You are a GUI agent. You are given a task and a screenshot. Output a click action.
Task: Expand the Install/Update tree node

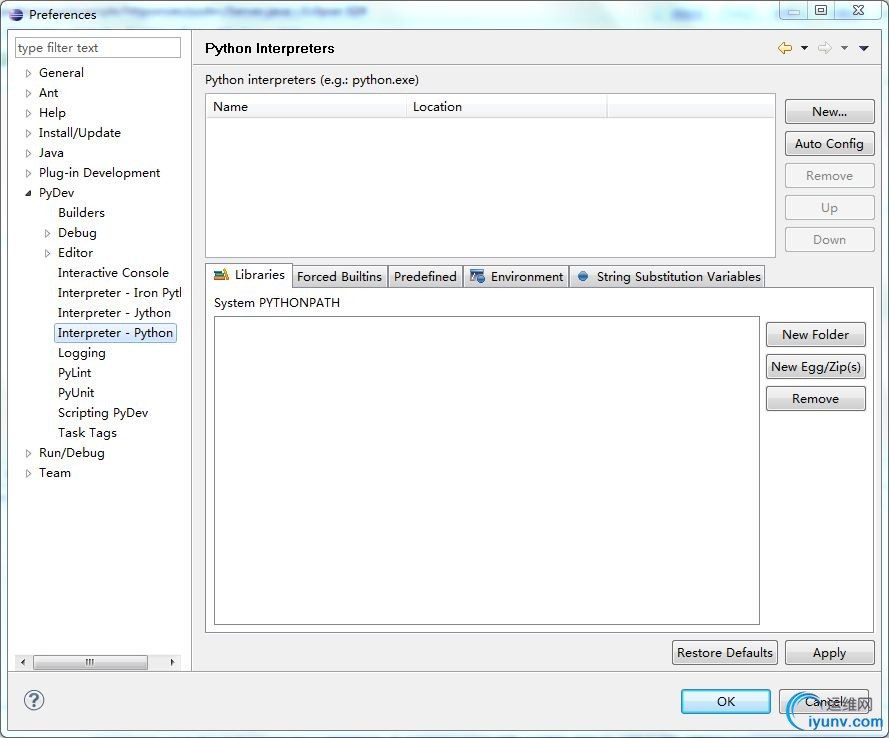coord(28,133)
